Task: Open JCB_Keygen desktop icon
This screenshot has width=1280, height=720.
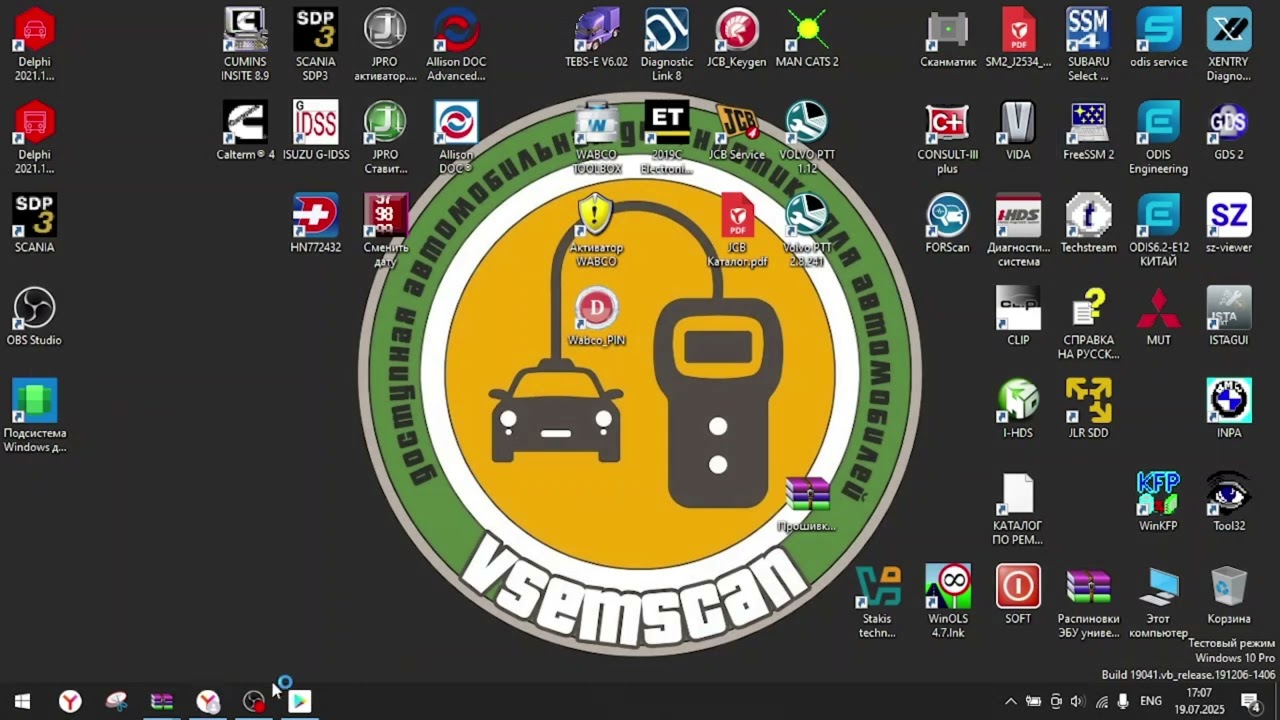Action: click(x=737, y=38)
